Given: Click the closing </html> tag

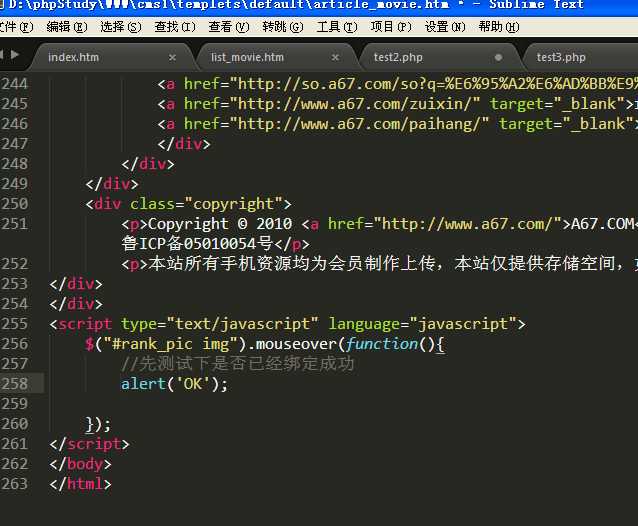Looking at the screenshot, I should [x=81, y=484].
